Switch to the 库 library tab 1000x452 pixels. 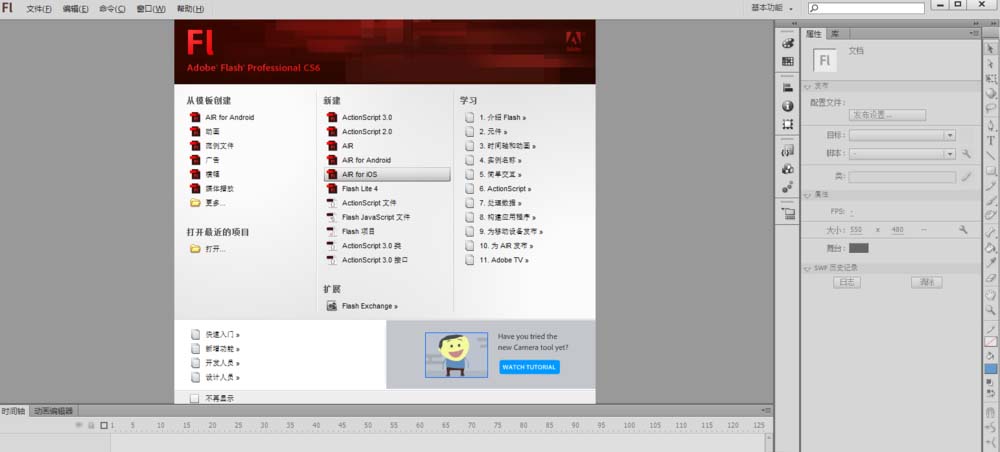click(x=834, y=34)
